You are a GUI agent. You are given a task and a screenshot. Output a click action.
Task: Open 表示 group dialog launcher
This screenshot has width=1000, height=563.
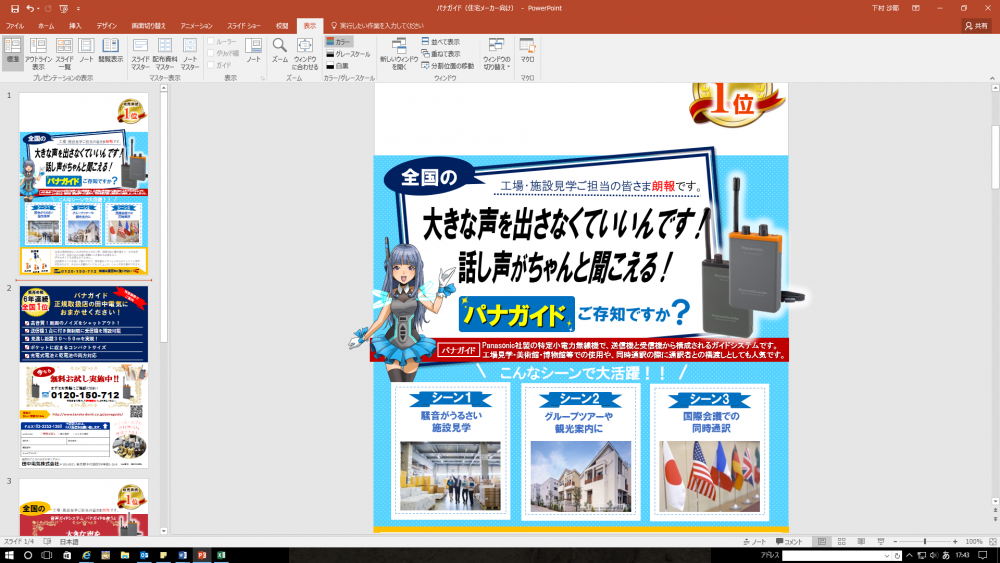pos(262,78)
